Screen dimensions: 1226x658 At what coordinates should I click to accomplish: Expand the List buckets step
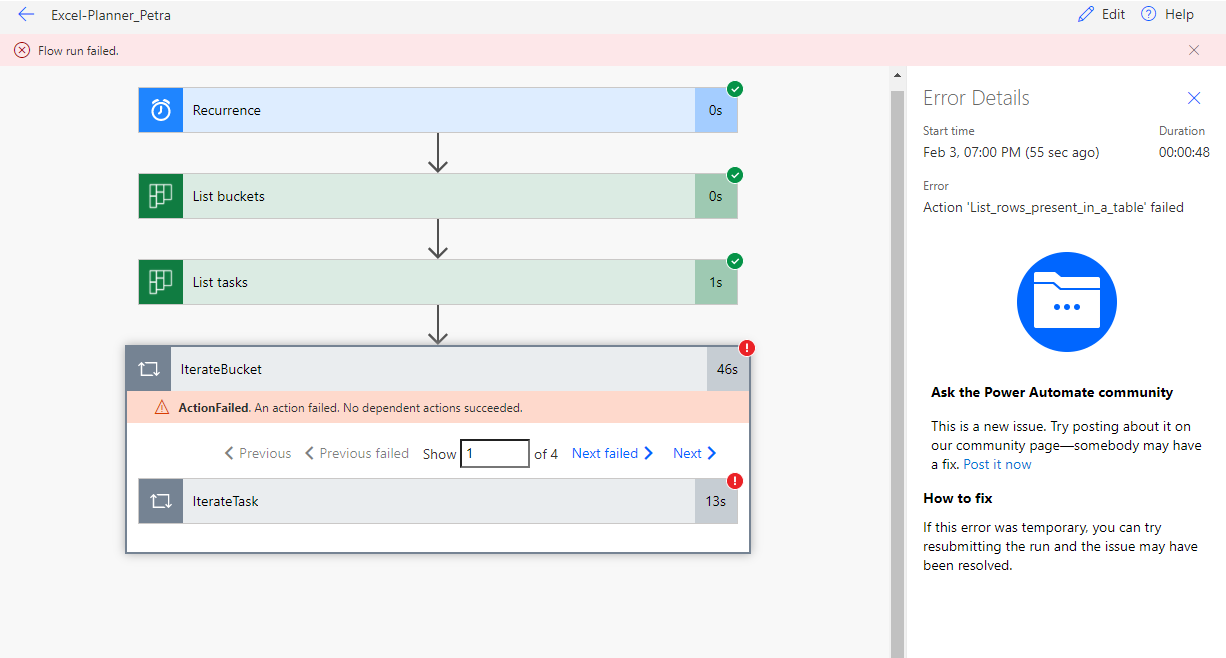(x=438, y=196)
